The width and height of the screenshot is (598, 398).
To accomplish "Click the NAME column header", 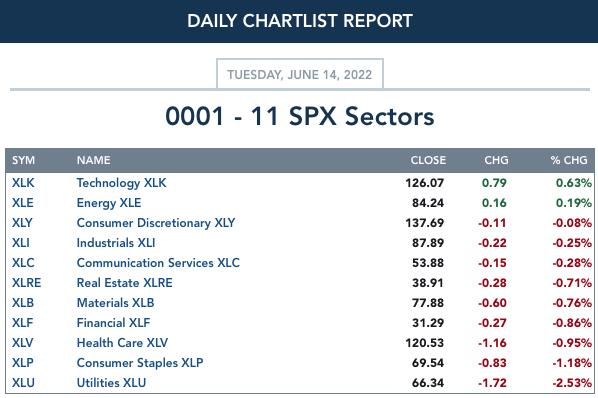I will click(93, 160).
